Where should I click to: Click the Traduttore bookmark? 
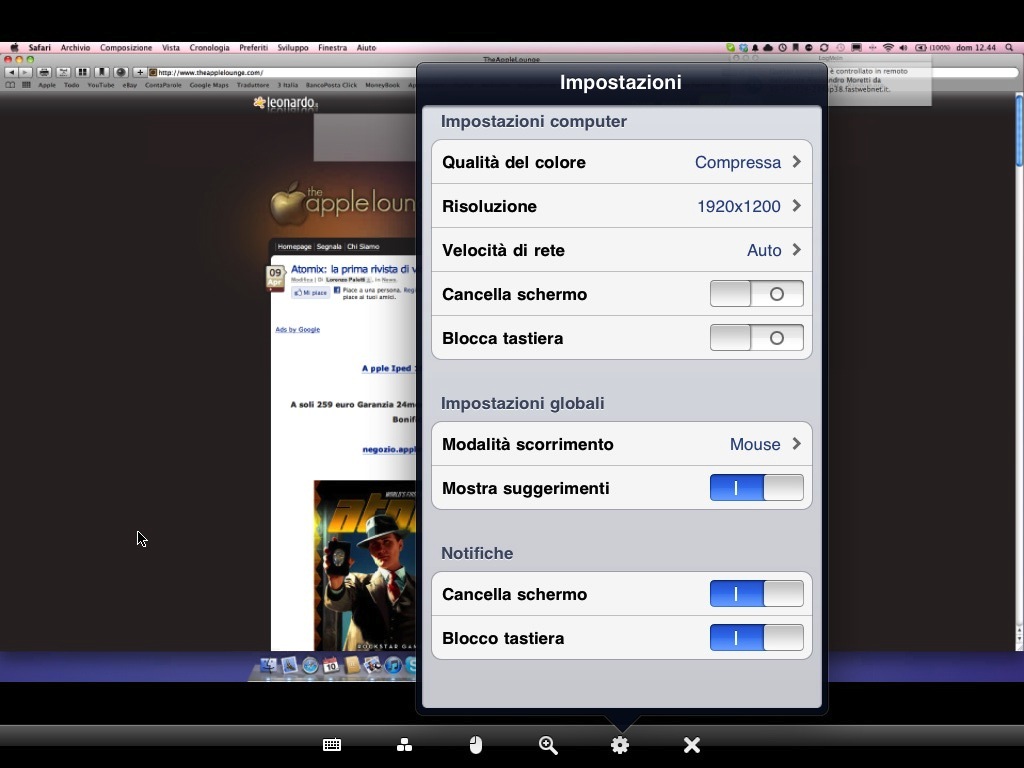(x=253, y=85)
